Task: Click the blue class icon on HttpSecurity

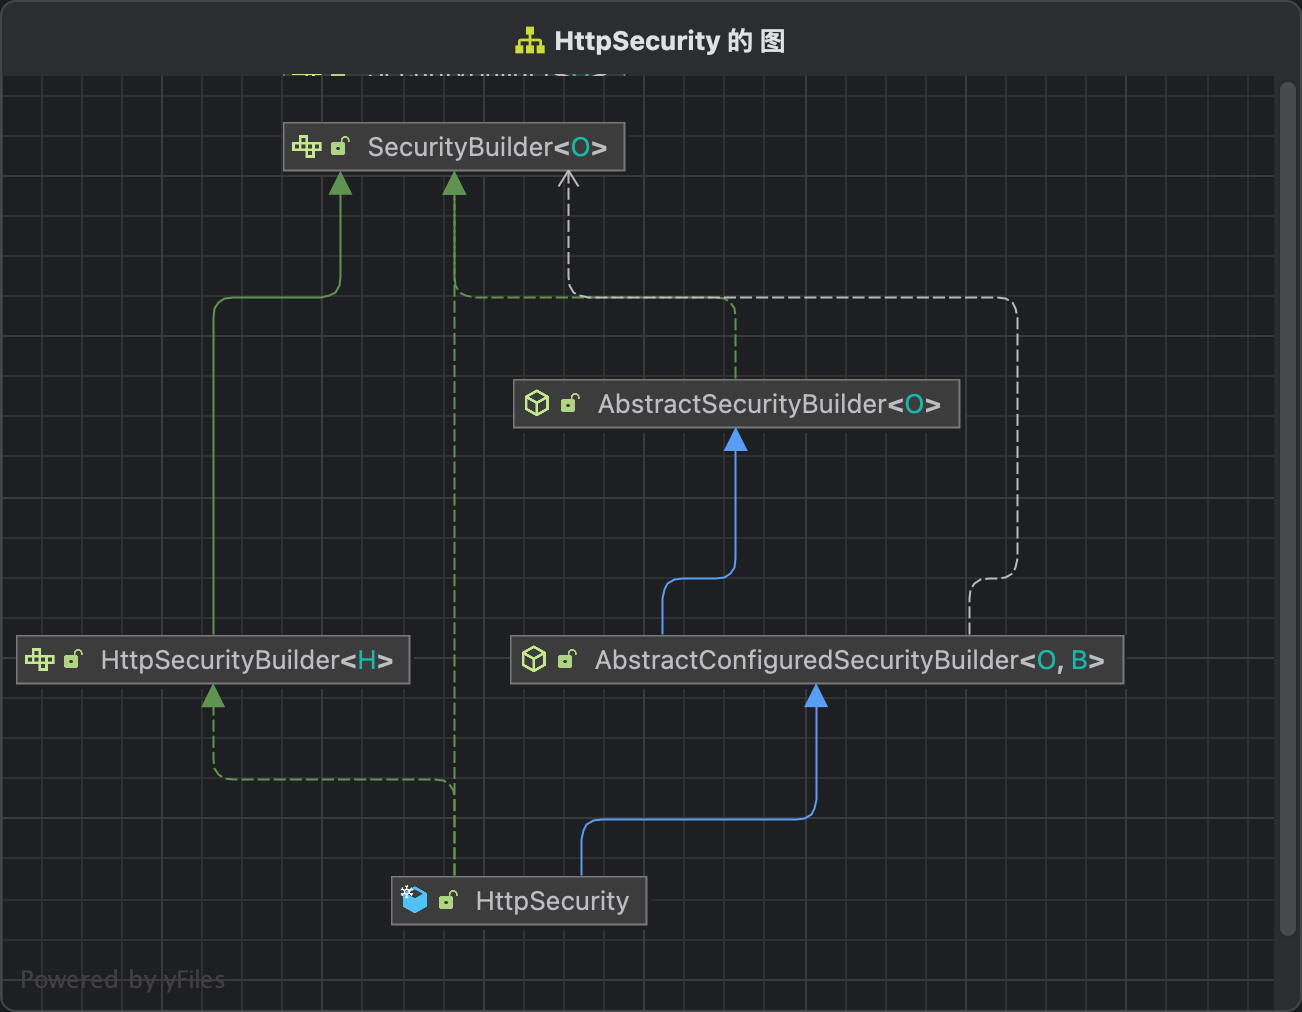Action: pyautogui.click(x=414, y=900)
